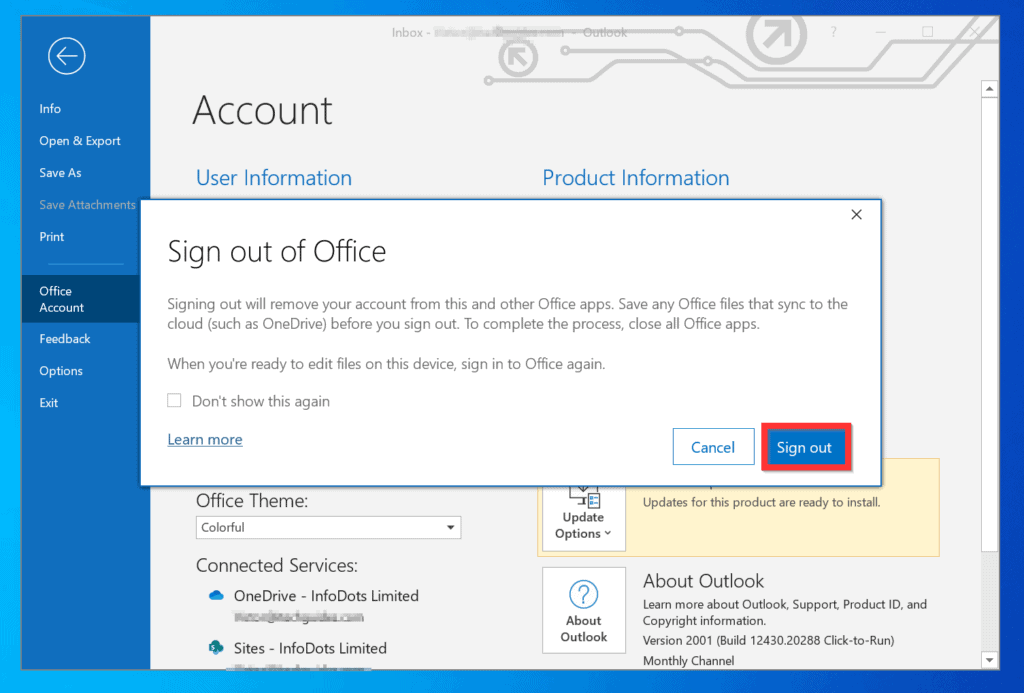Select Open & Export in sidebar

click(80, 140)
